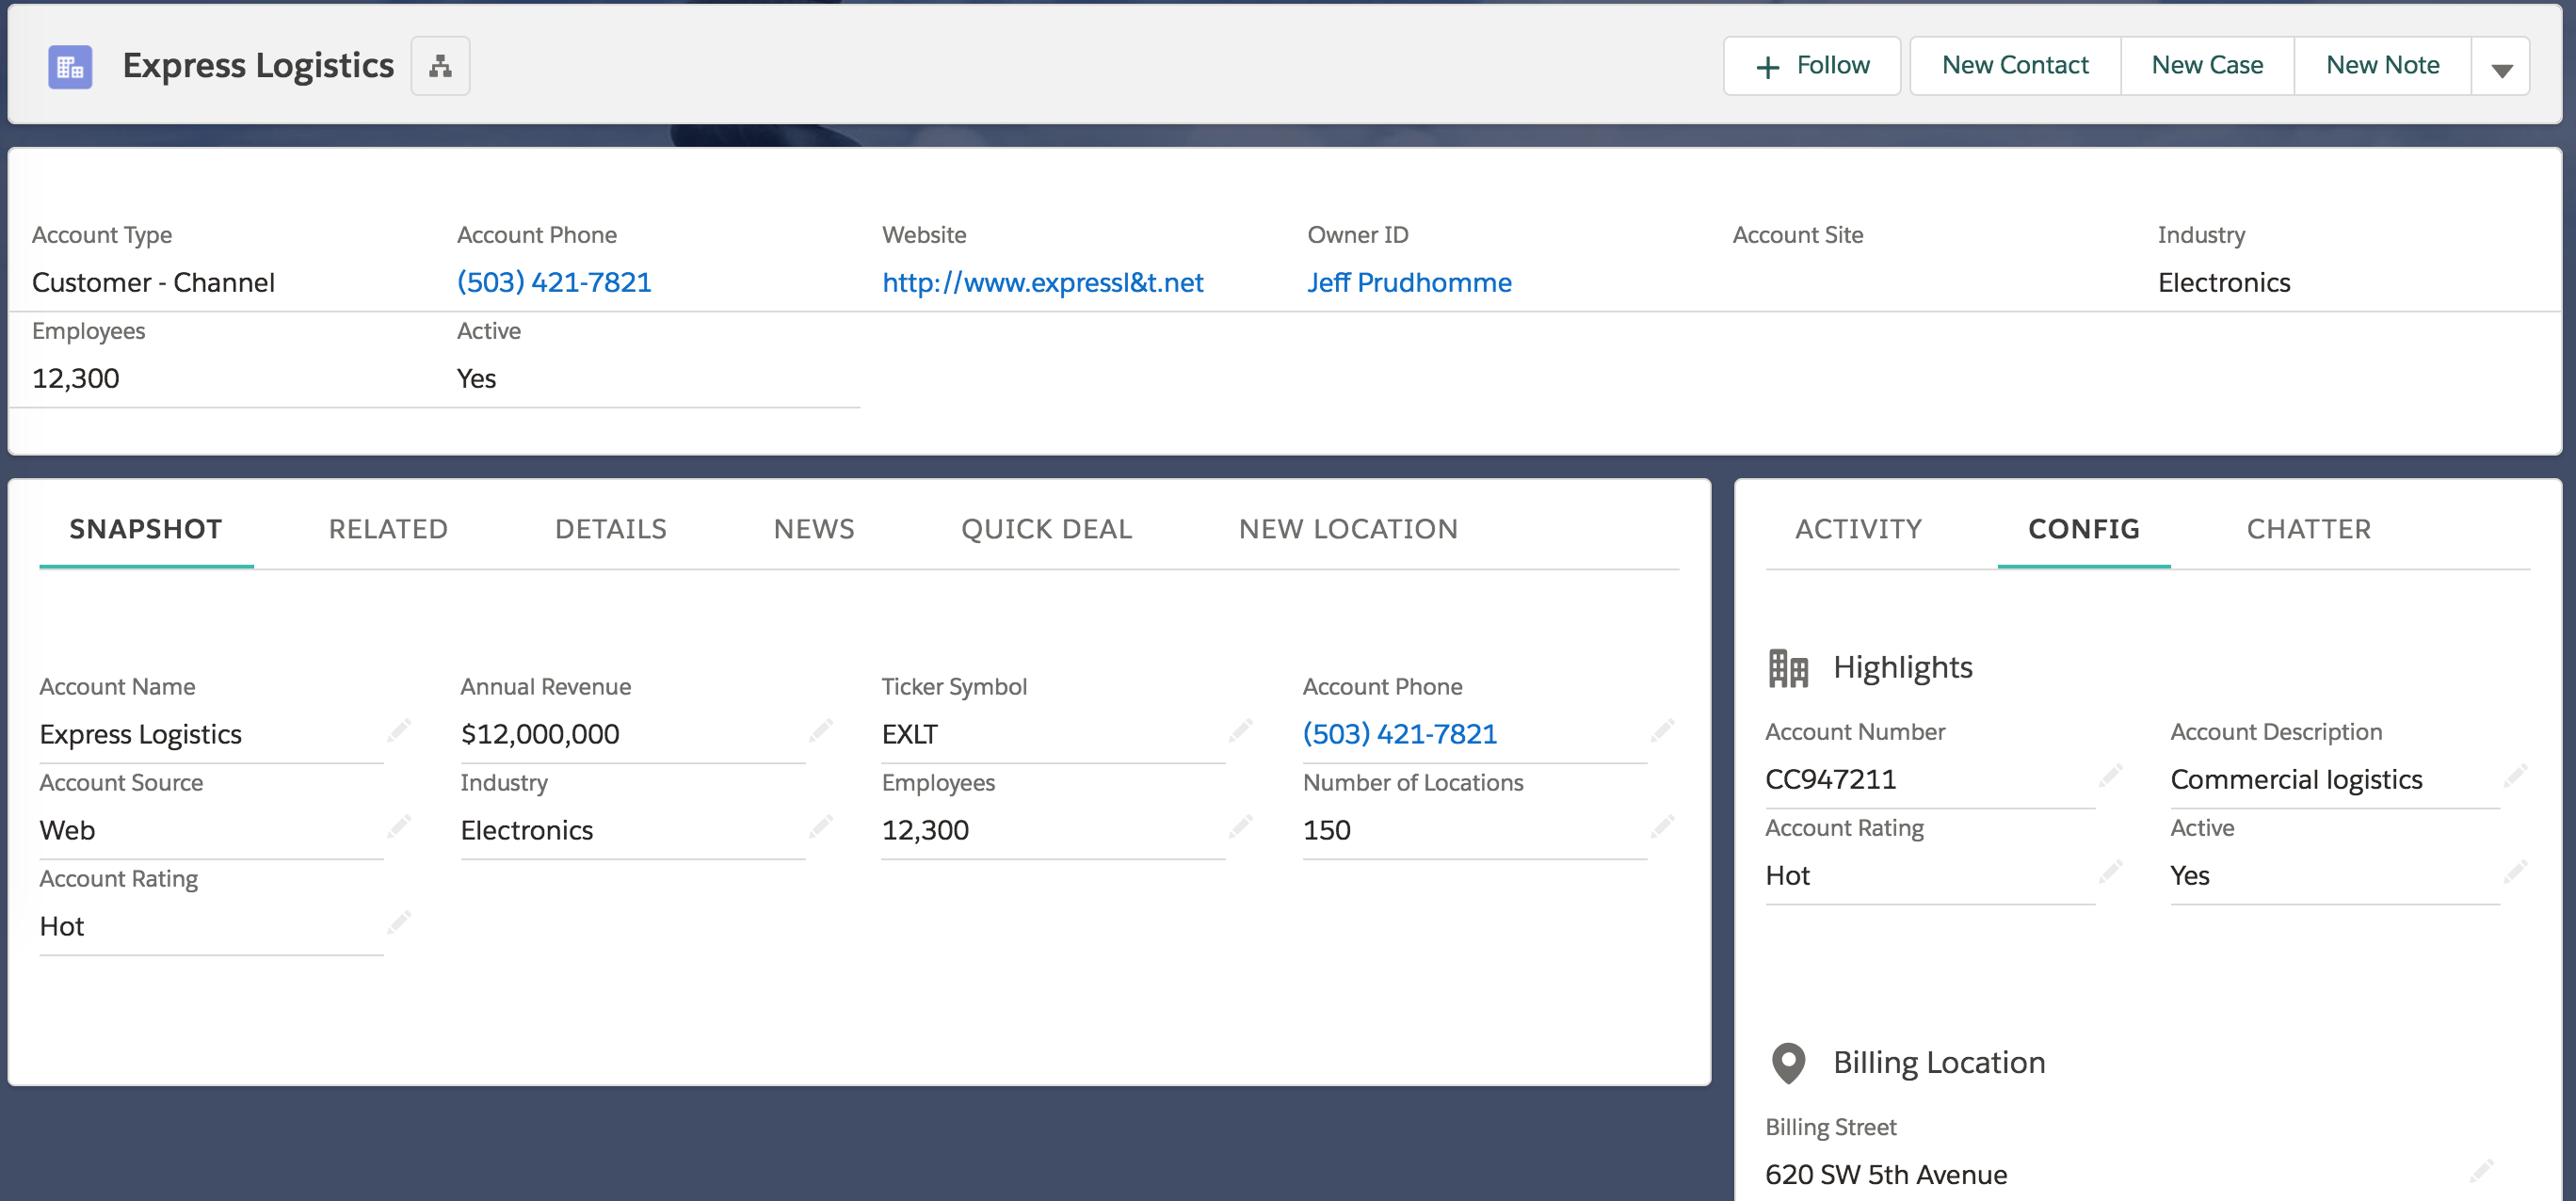The height and width of the screenshot is (1201, 2576).
Task: Edit Billing Street pencil icon
Action: 2481,1171
